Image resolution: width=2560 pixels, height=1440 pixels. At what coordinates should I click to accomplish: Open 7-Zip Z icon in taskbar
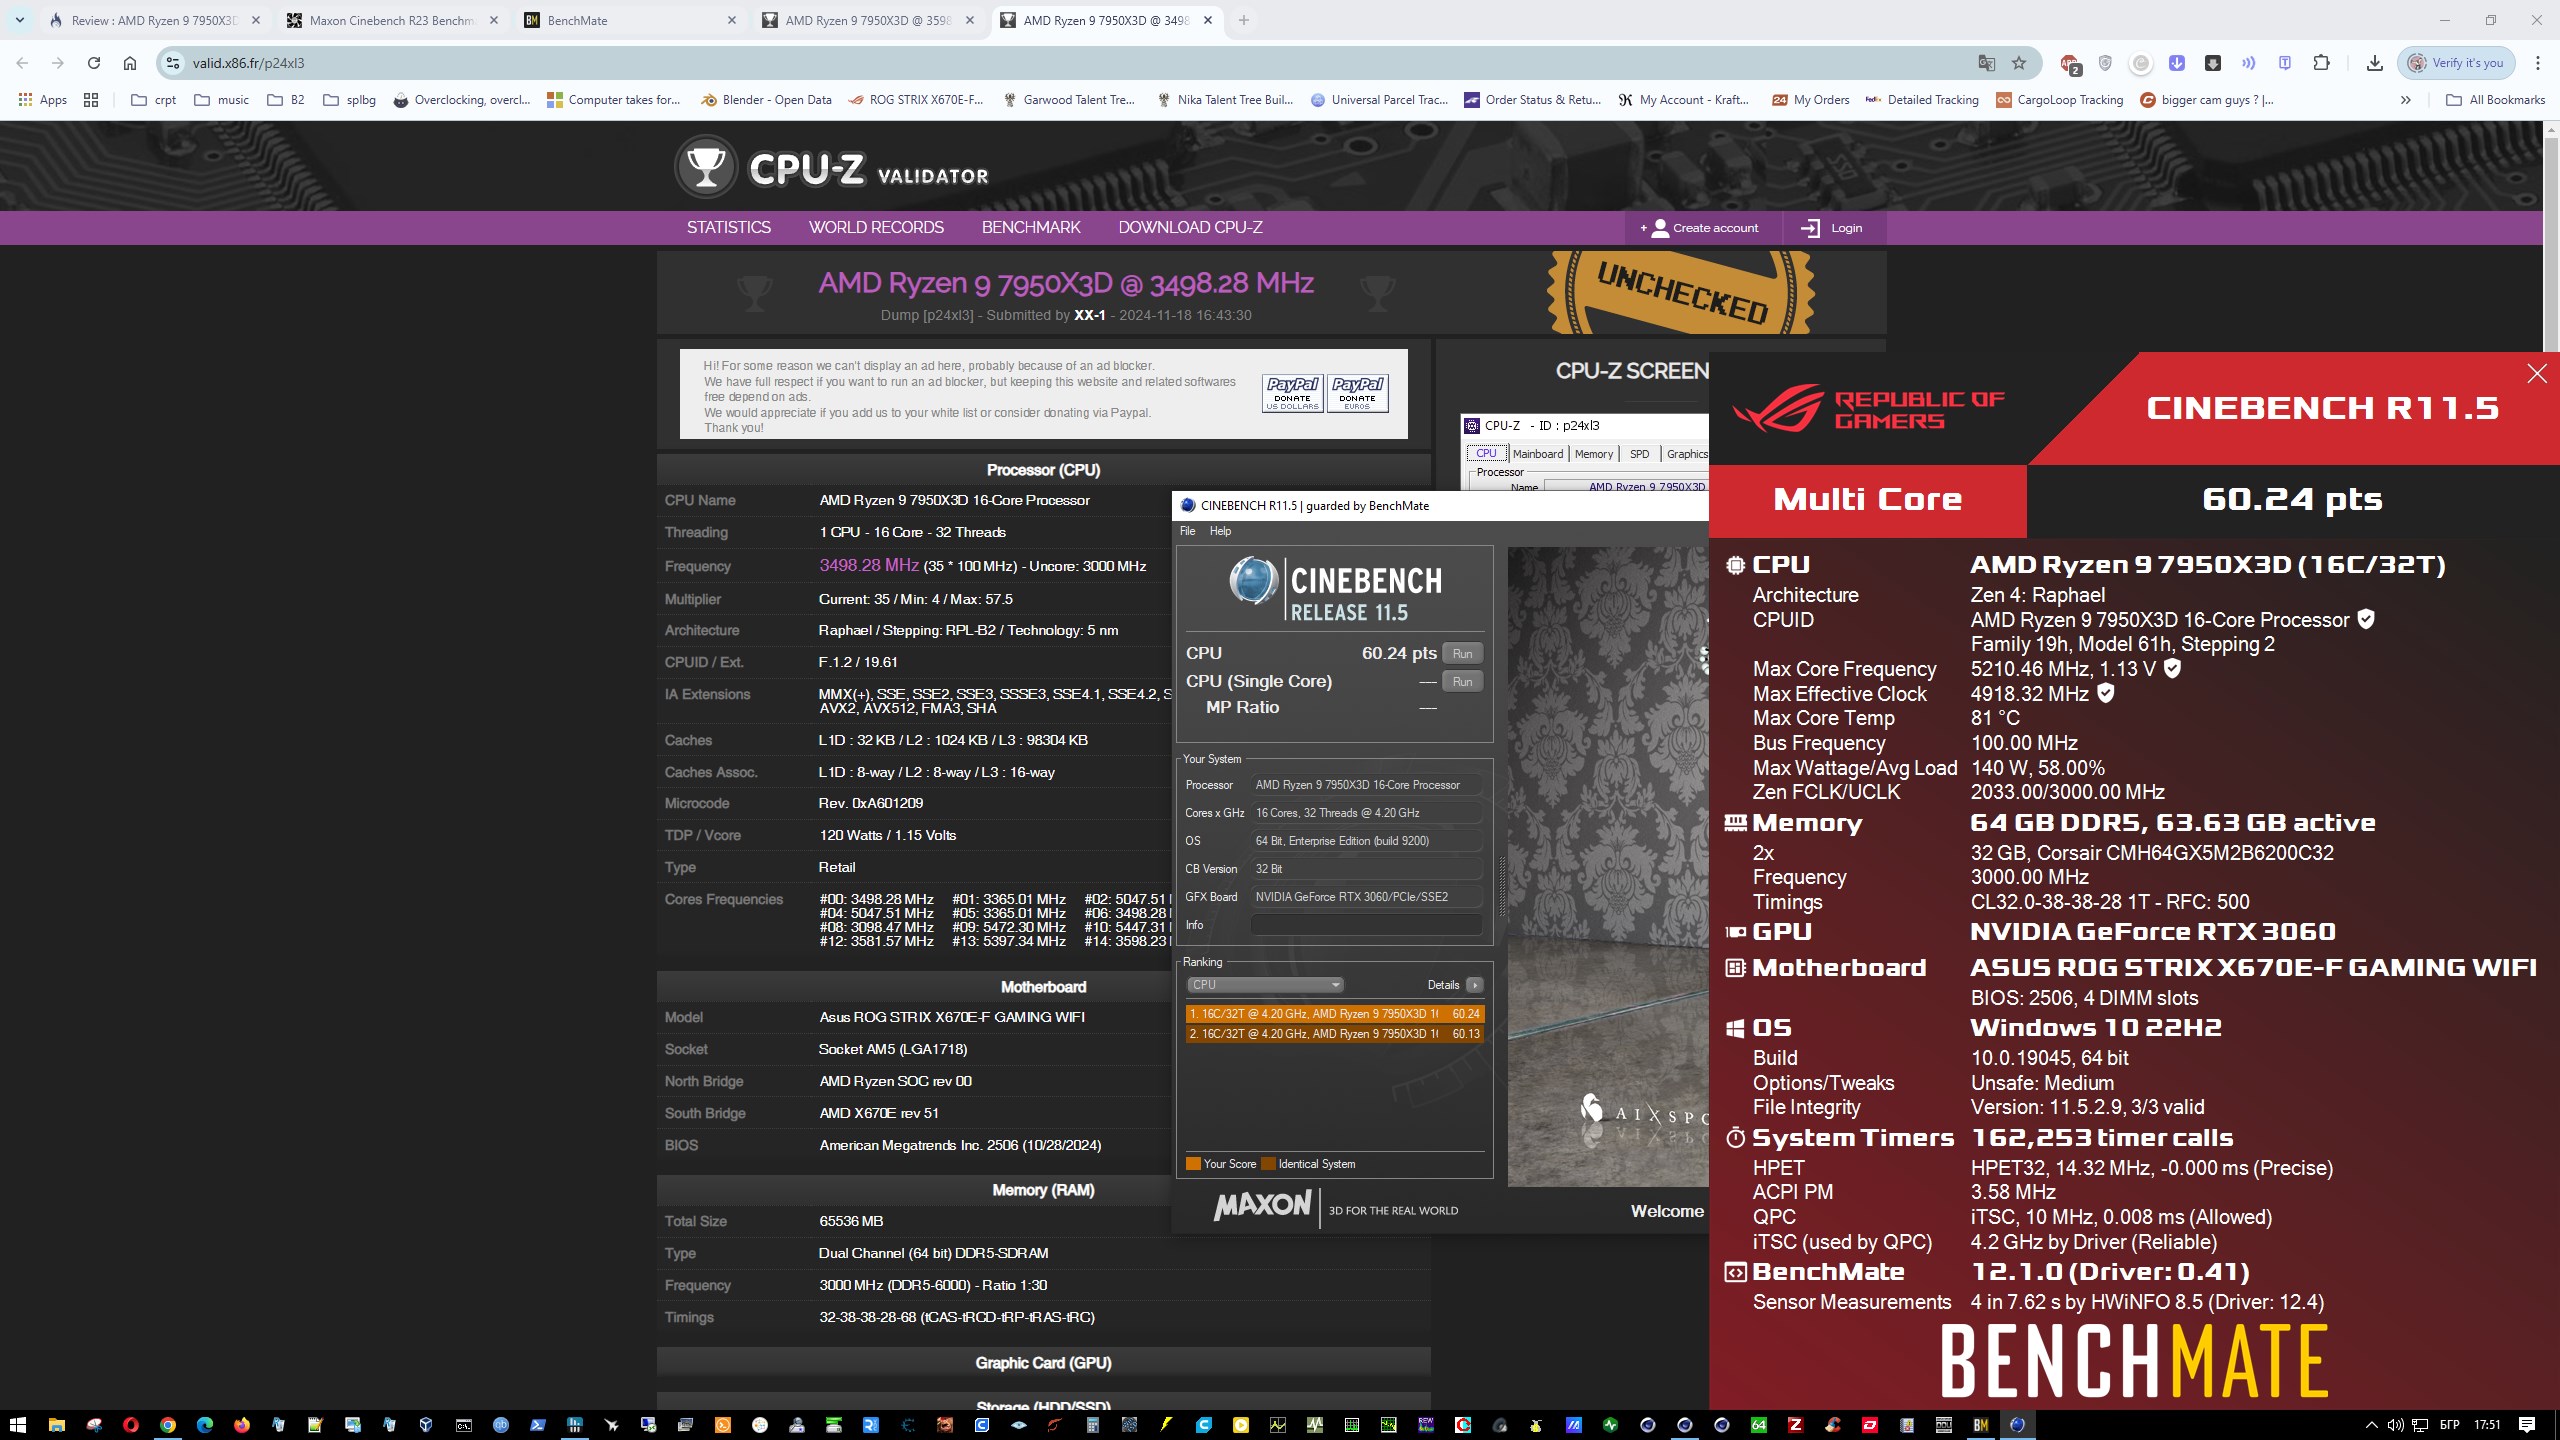pos(1795,1425)
